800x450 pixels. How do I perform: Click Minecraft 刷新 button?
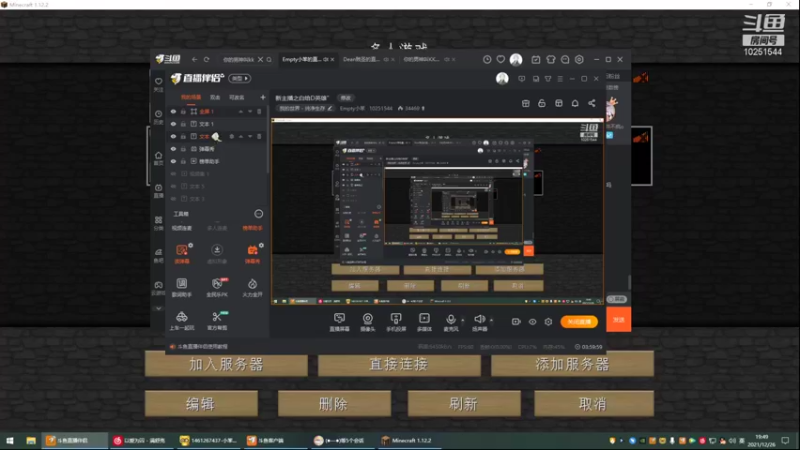[x=464, y=404]
